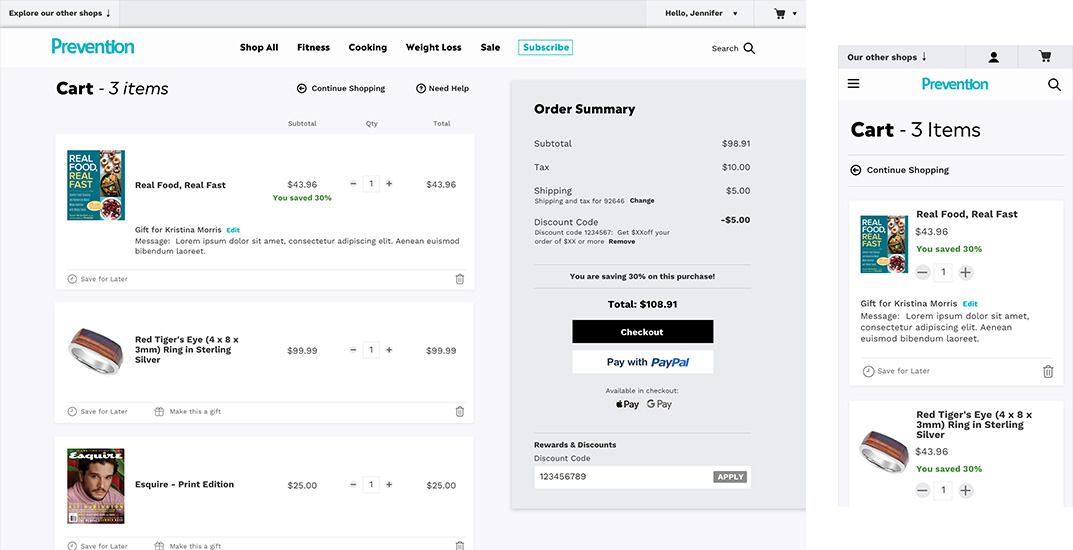This screenshot has width=1073, height=550.
Task: Expand the Hello, Jennifer account dropdown
Action: 701,13
